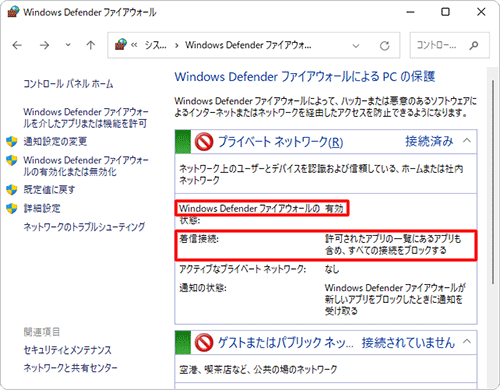This screenshot has height=390, width=500.
Task: Open 通知設定の変更 link
Action: [55, 142]
